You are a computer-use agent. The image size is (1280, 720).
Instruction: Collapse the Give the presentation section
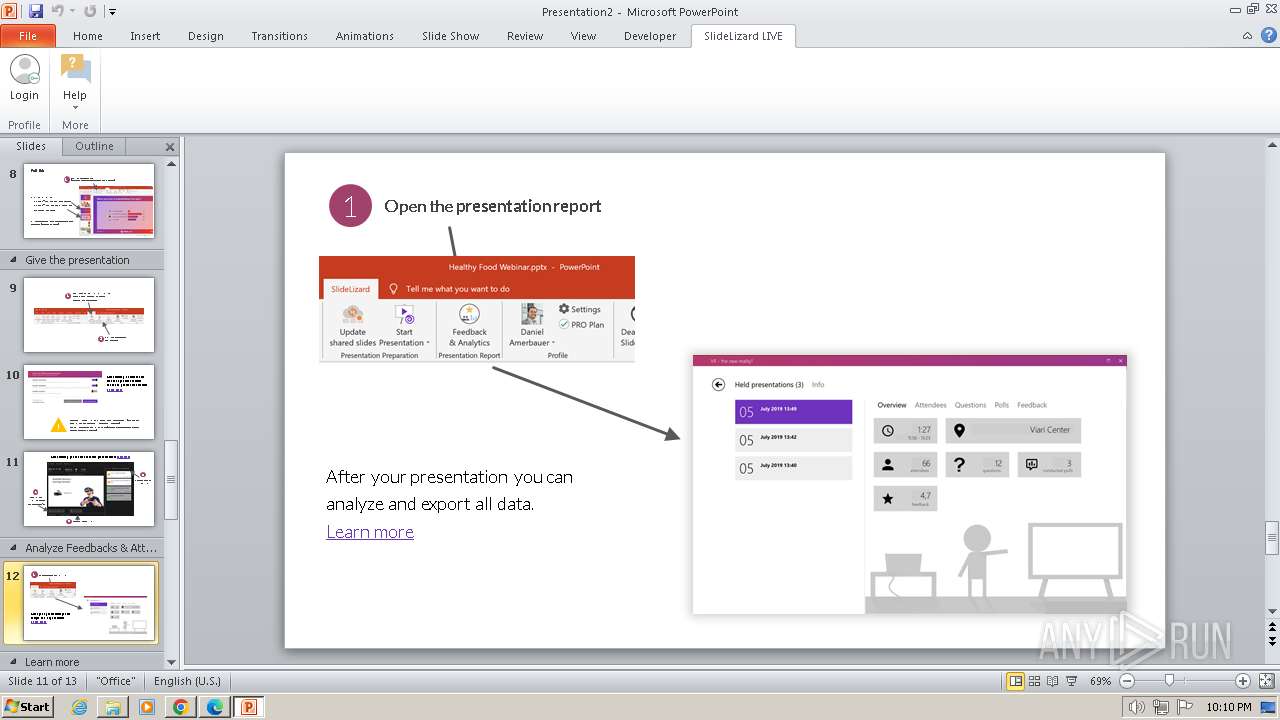pyautogui.click(x=13, y=260)
